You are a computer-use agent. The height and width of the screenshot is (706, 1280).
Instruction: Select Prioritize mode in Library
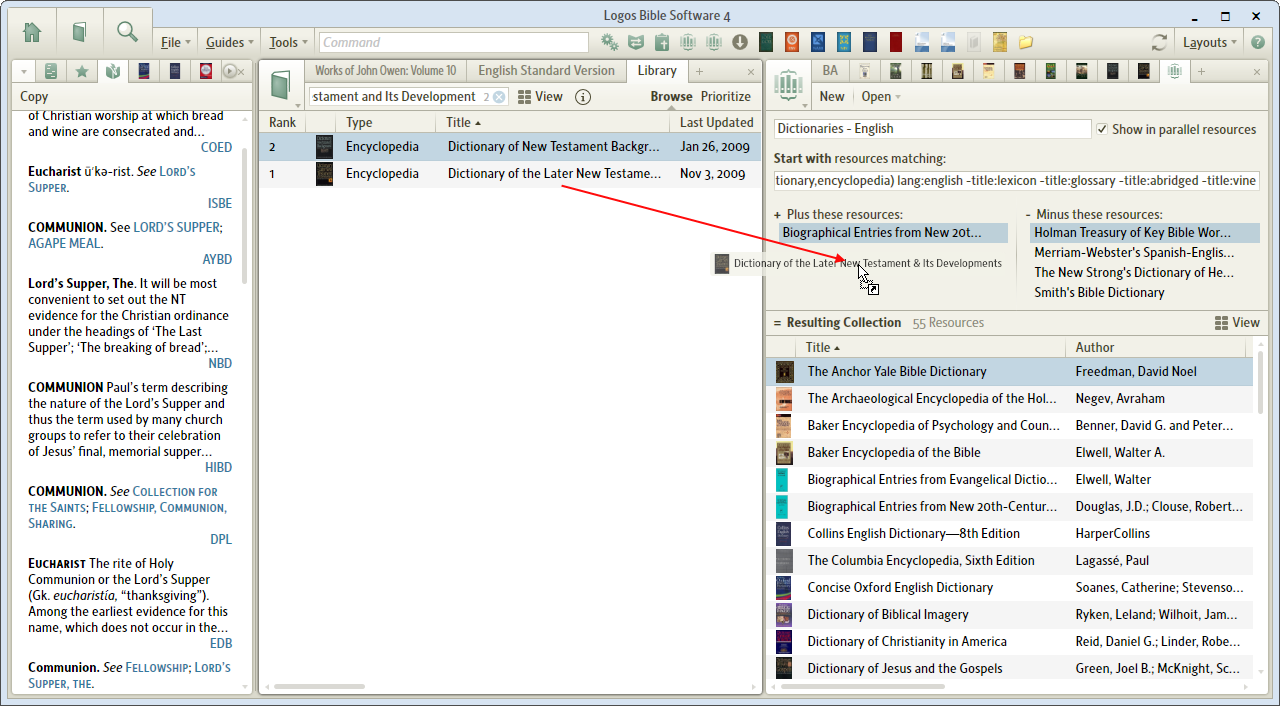click(x=726, y=96)
